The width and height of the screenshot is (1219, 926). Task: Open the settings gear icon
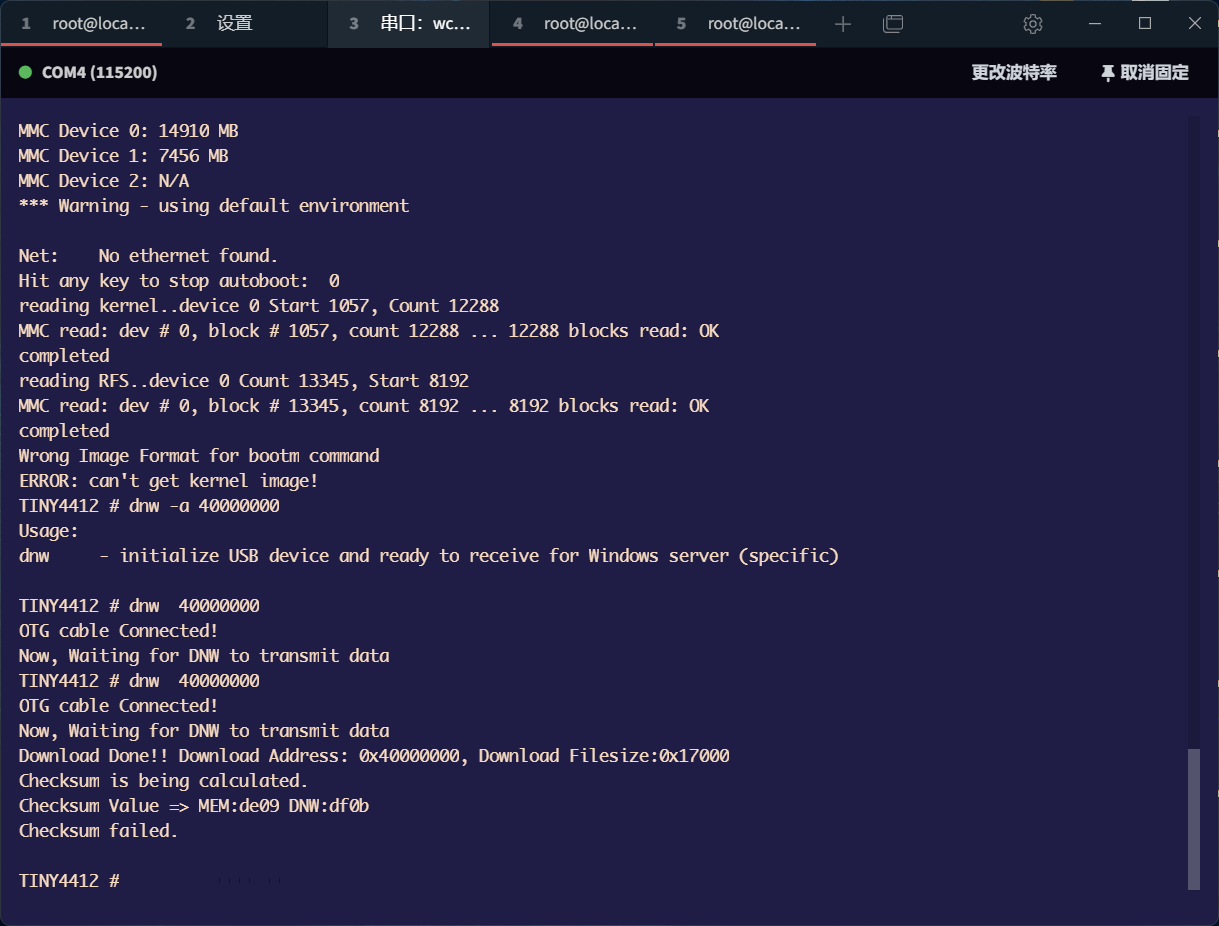[1033, 24]
